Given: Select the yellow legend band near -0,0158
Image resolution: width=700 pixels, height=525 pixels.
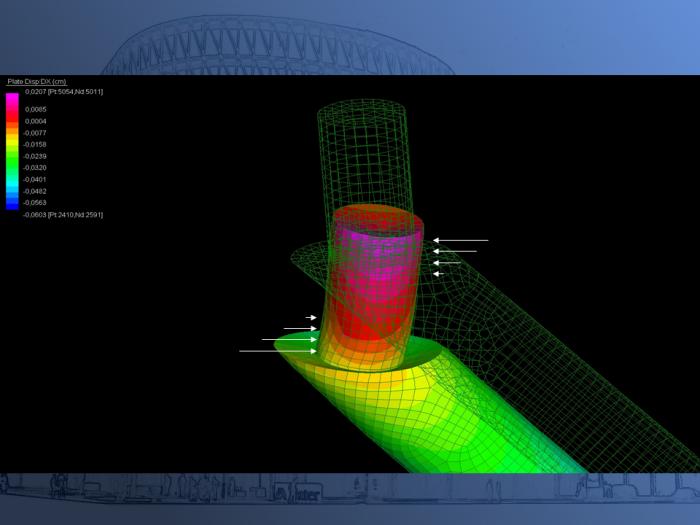Looking at the screenshot, I should [x=12, y=144].
